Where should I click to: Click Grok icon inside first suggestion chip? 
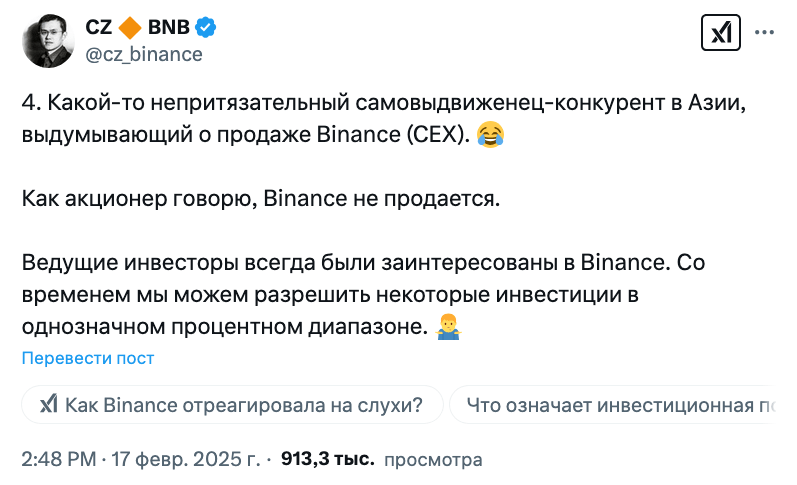[47, 405]
